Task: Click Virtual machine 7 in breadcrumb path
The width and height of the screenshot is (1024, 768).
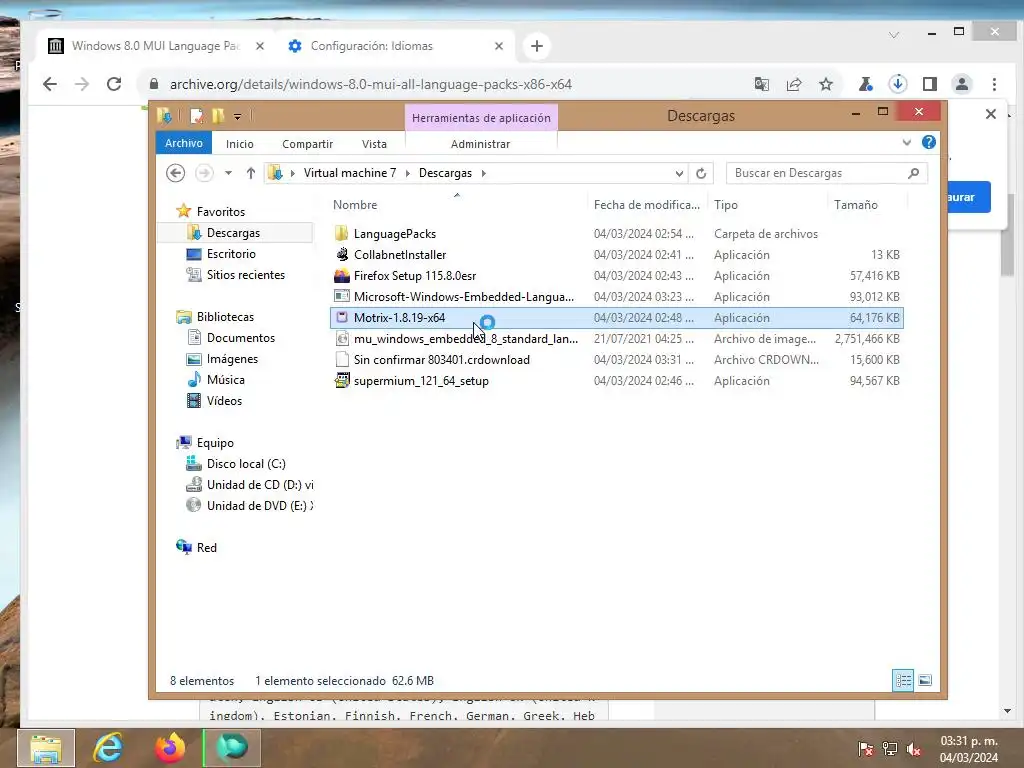Action: pos(350,173)
